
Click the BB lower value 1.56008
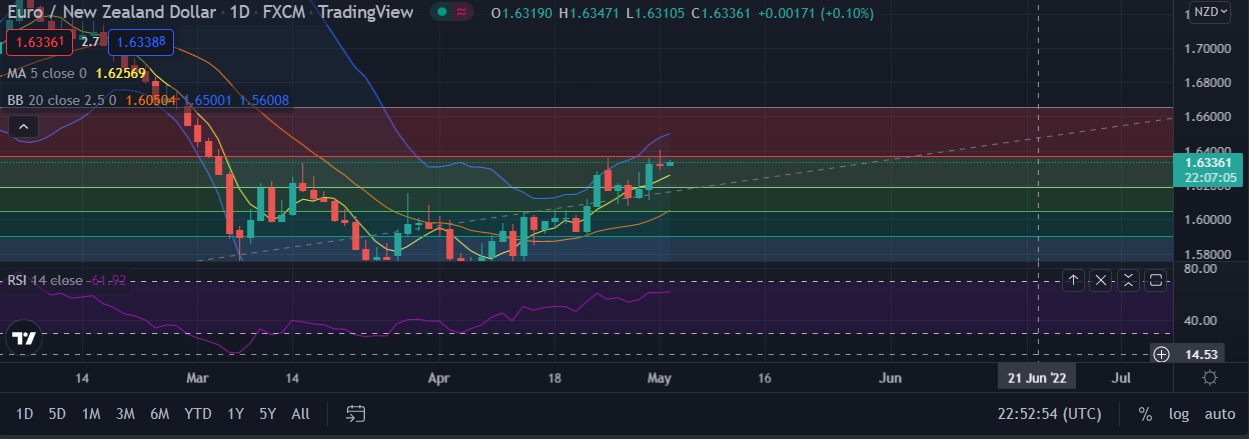coord(264,100)
